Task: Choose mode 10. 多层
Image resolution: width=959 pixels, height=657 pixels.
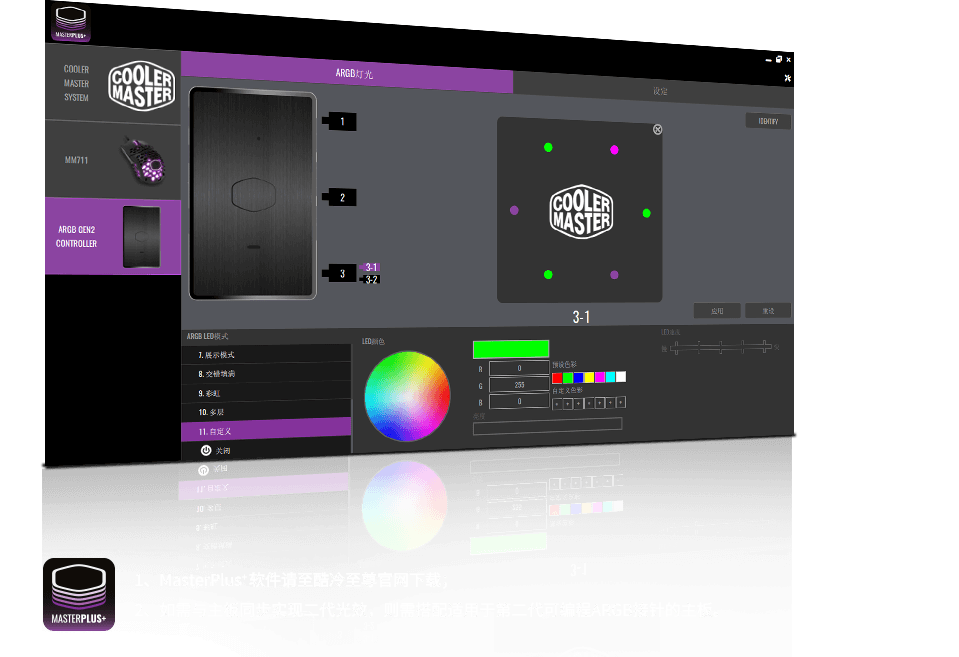Action: point(266,412)
